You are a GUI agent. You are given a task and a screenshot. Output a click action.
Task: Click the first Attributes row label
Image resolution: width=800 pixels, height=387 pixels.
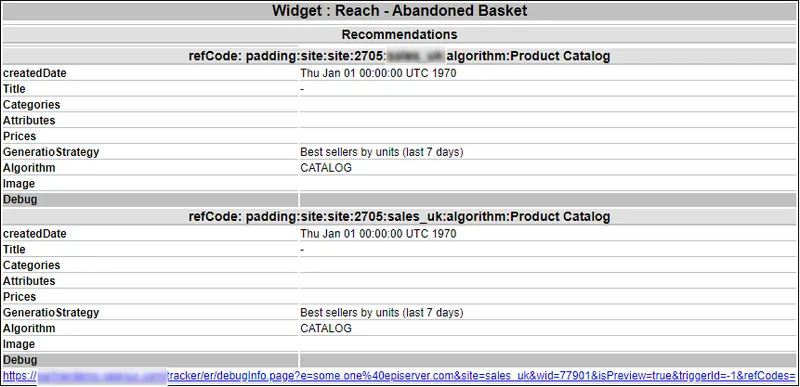click(29, 121)
